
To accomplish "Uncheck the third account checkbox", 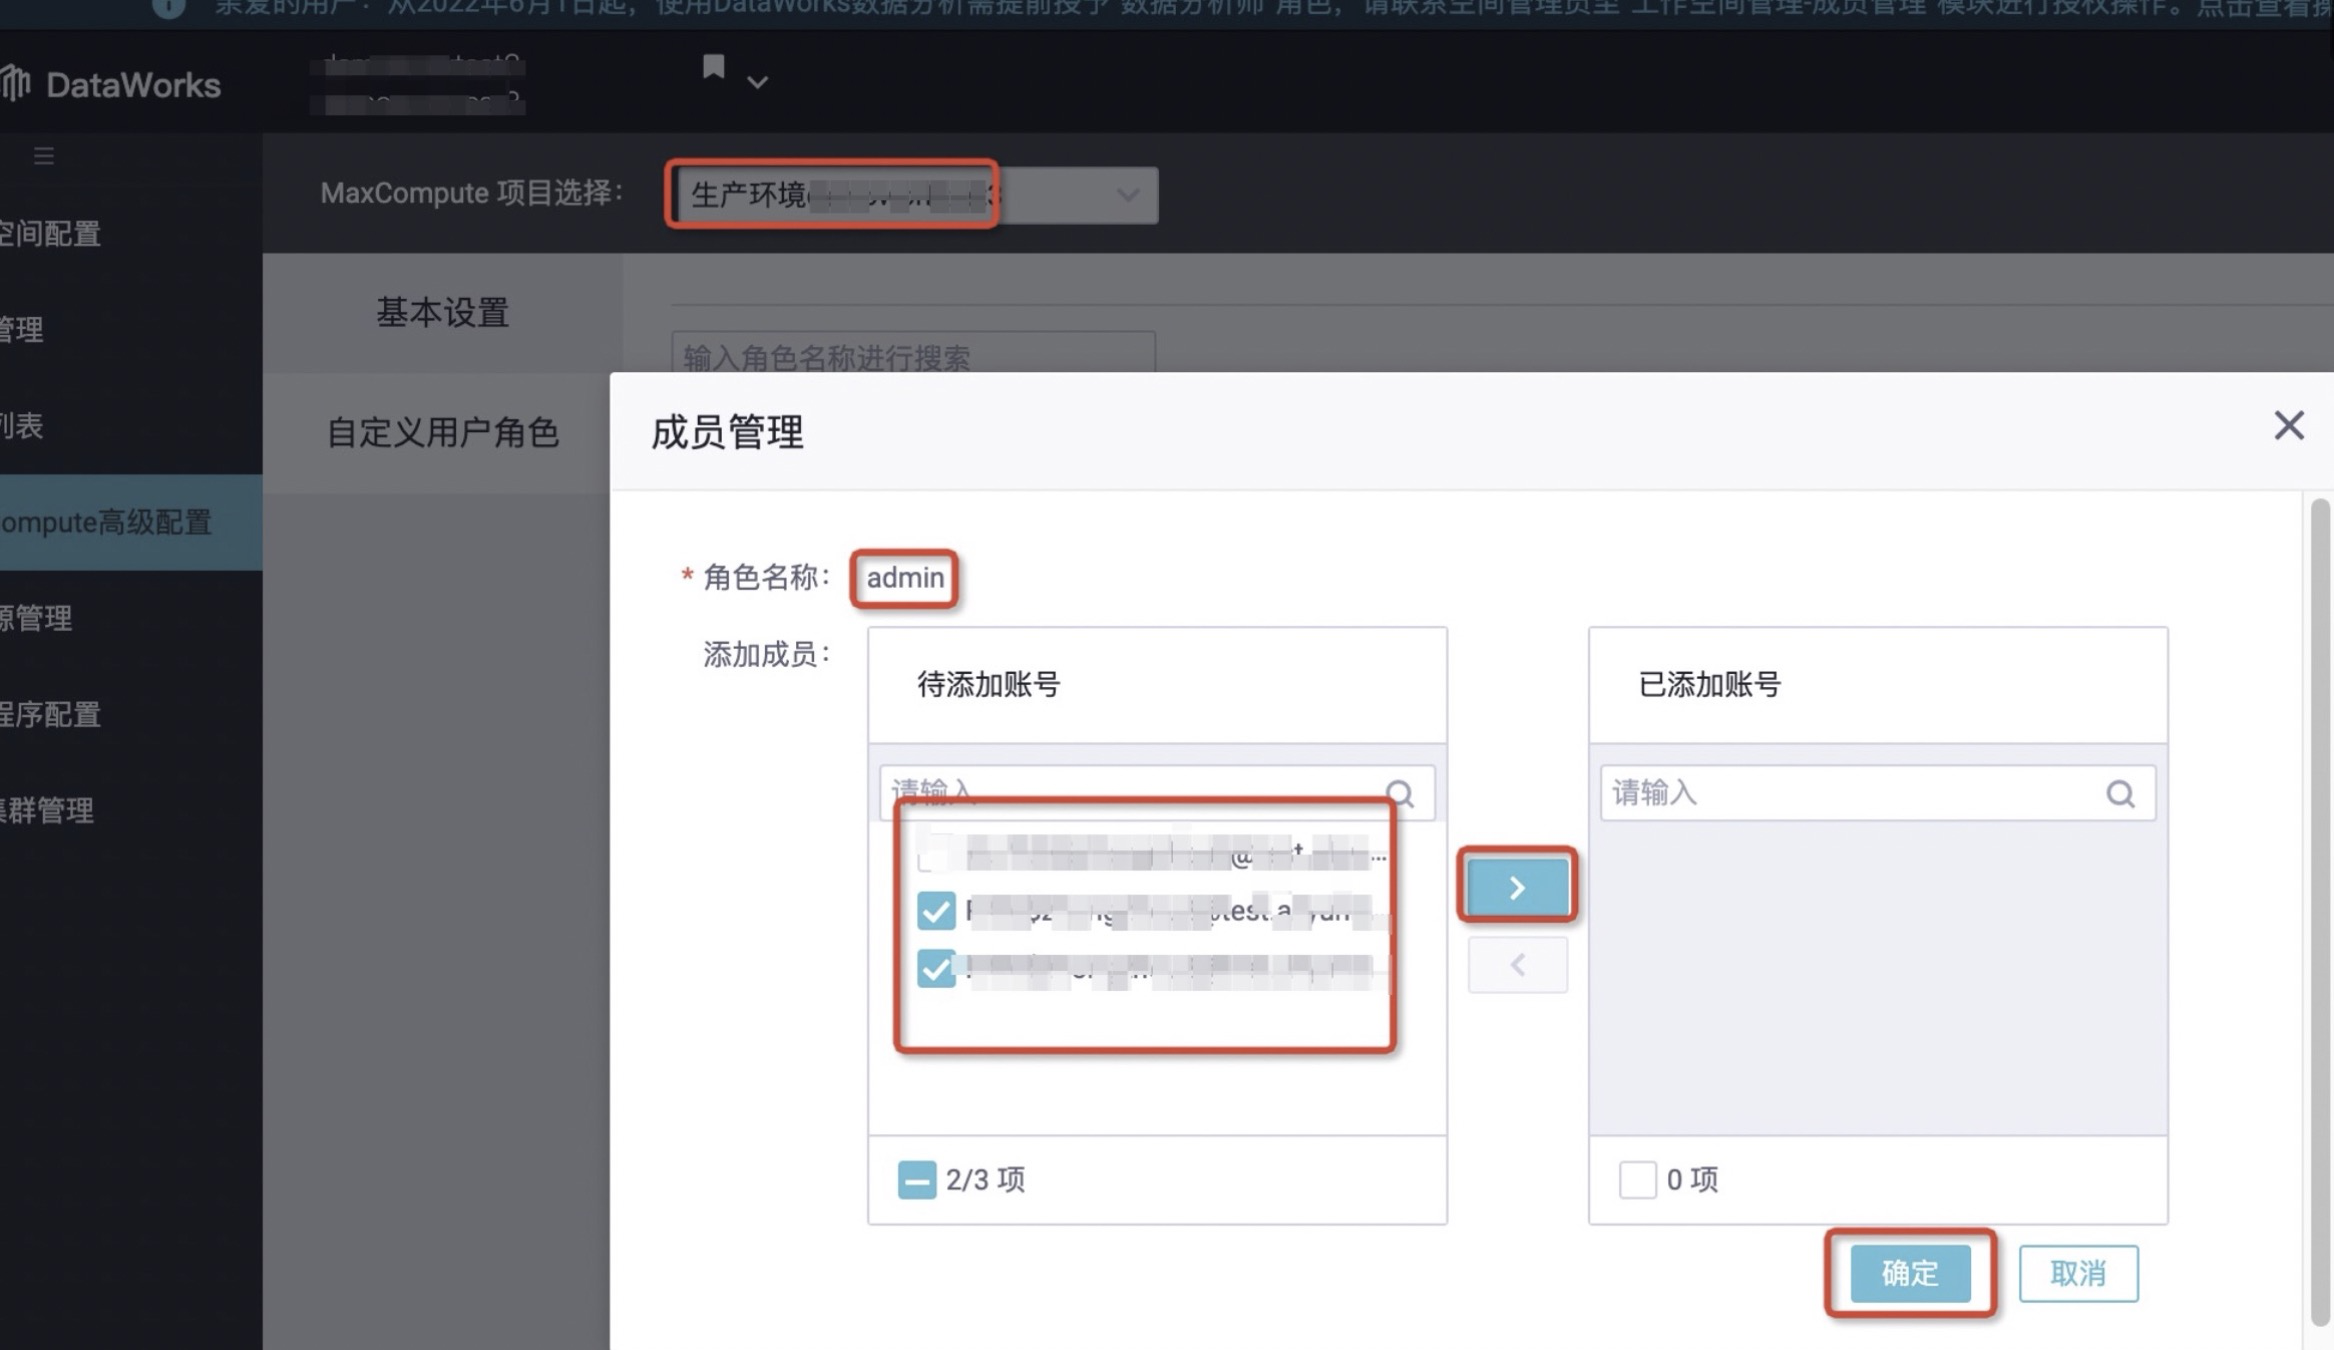I will click(x=936, y=968).
